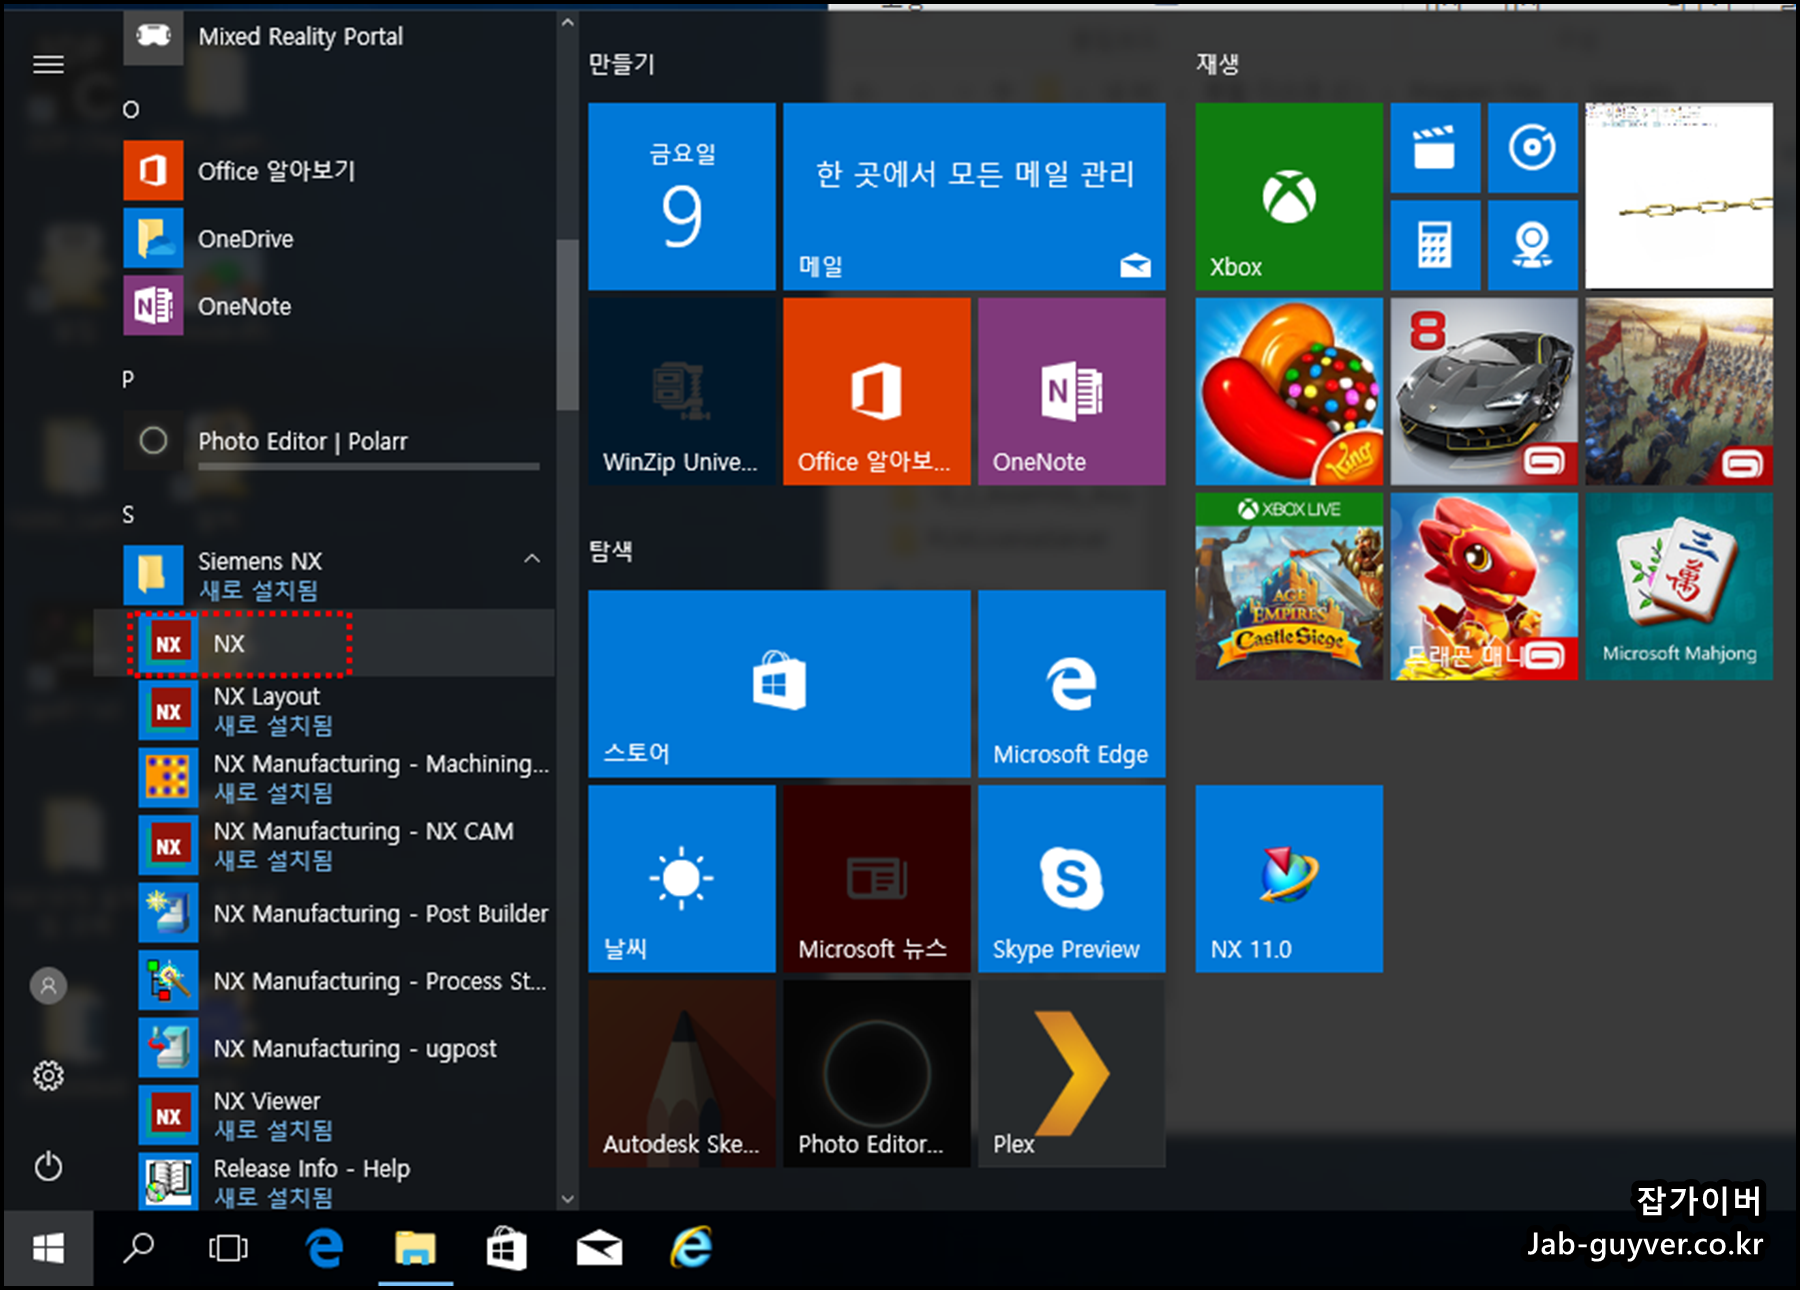Launch the Skype Preview tile
The image size is (1800, 1290).
pyautogui.click(x=1072, y=879)
